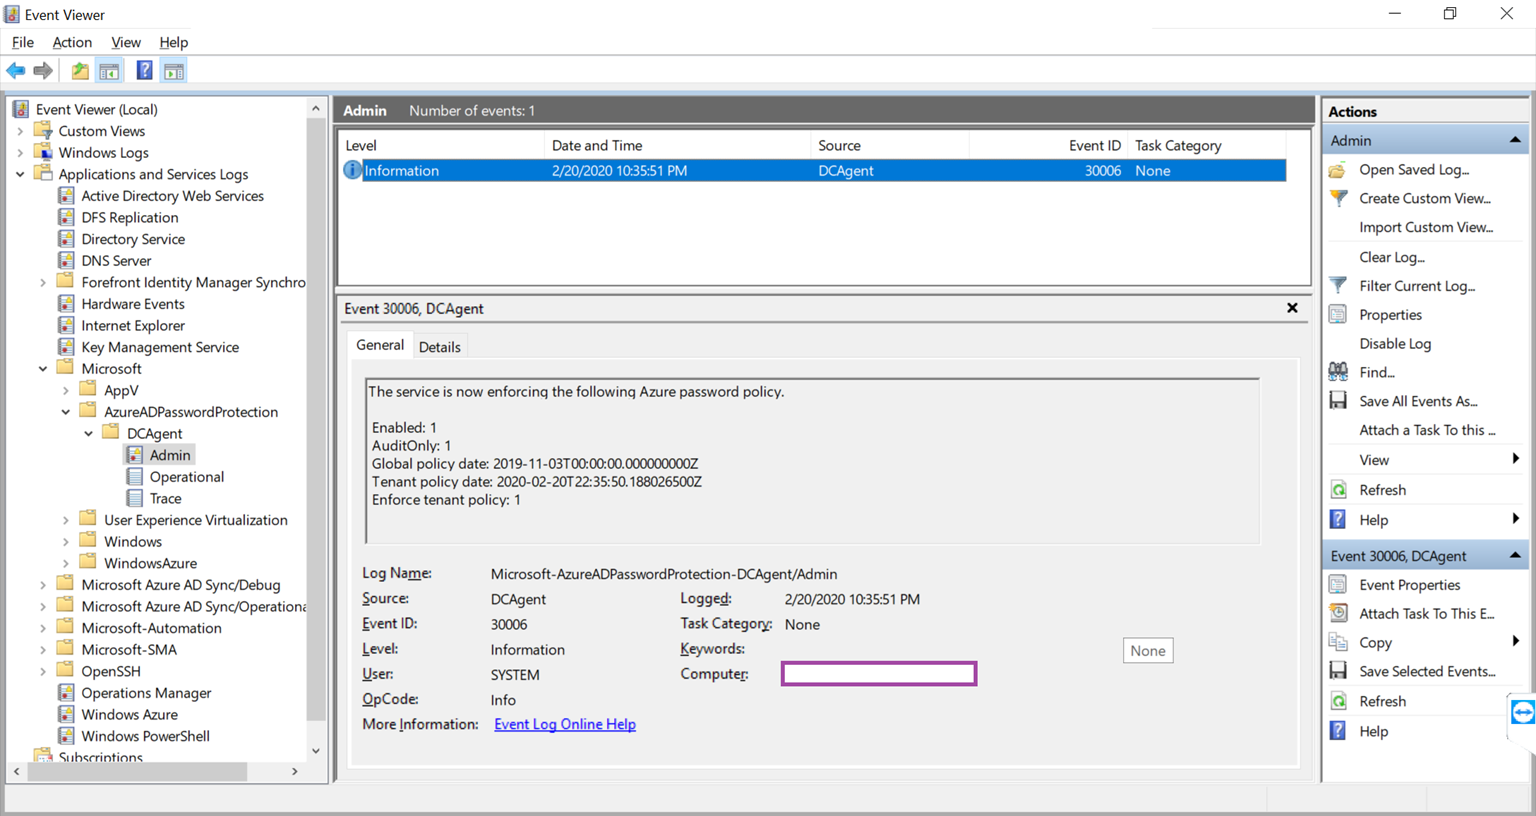Open the File menu

pos(23,42)
